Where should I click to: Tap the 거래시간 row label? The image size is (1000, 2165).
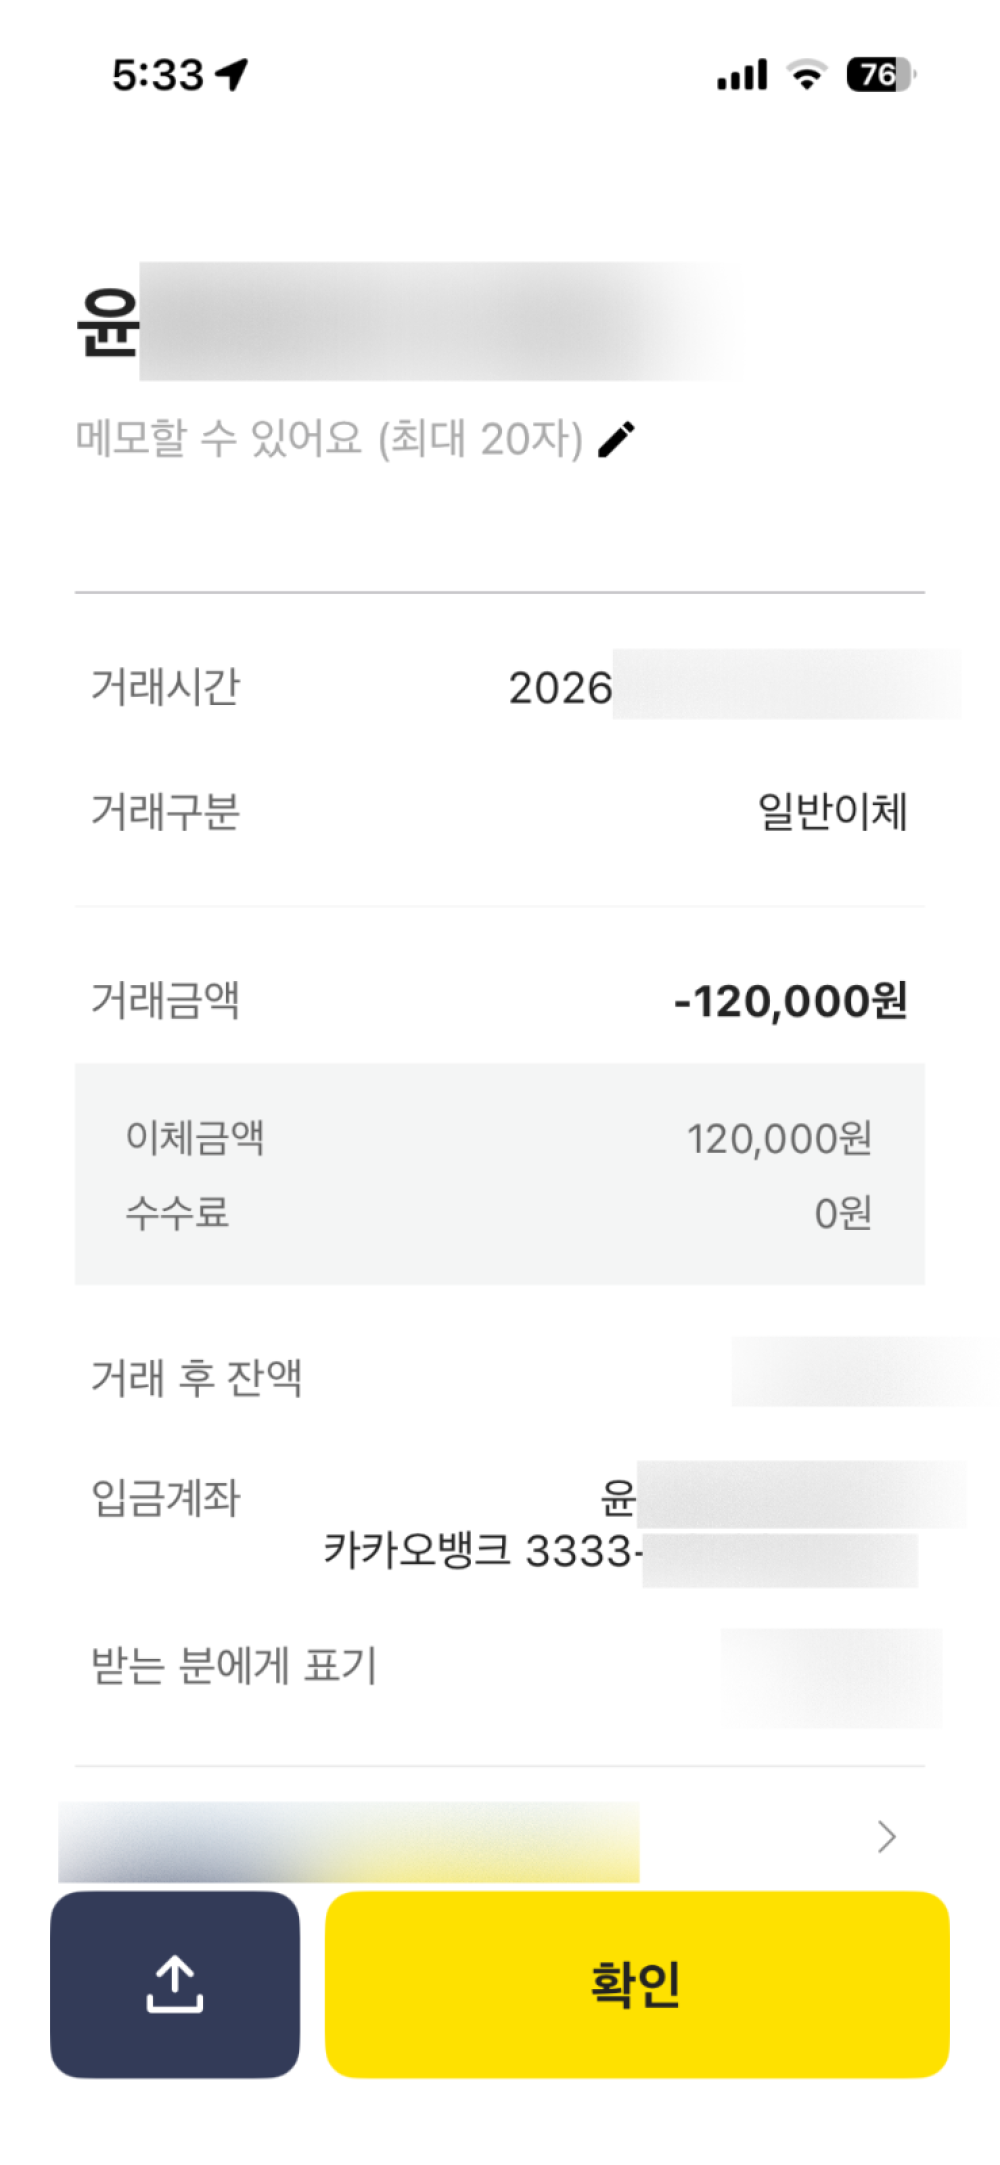click(166, 687)
